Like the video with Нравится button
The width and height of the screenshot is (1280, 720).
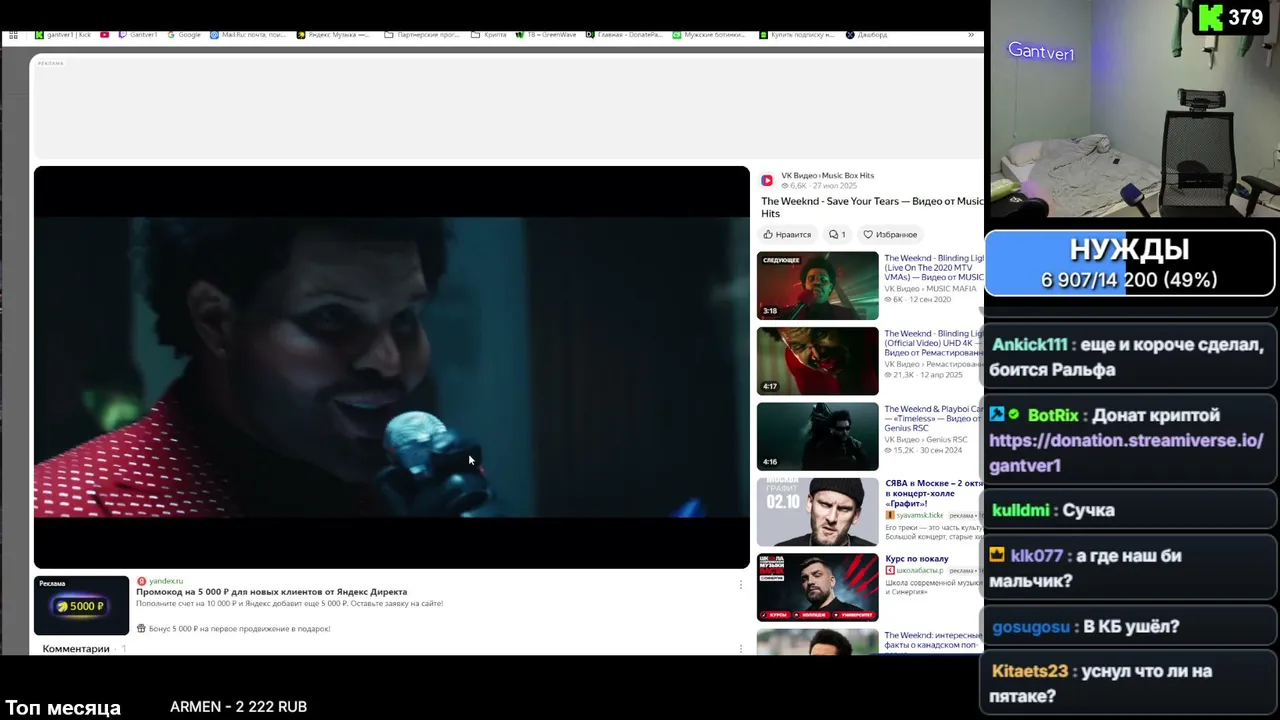tap(787, 234)
